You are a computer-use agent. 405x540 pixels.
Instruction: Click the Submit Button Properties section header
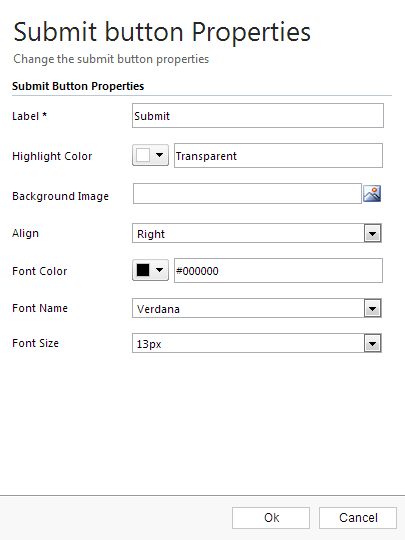pyautogui.click(x=78, y=86)
